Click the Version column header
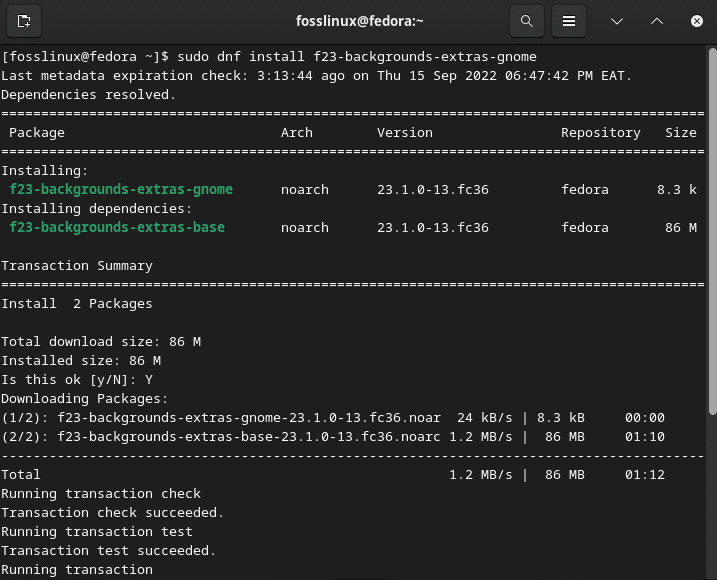The width and height of the screenshot is (717, 580). click(x=405, y=133)
